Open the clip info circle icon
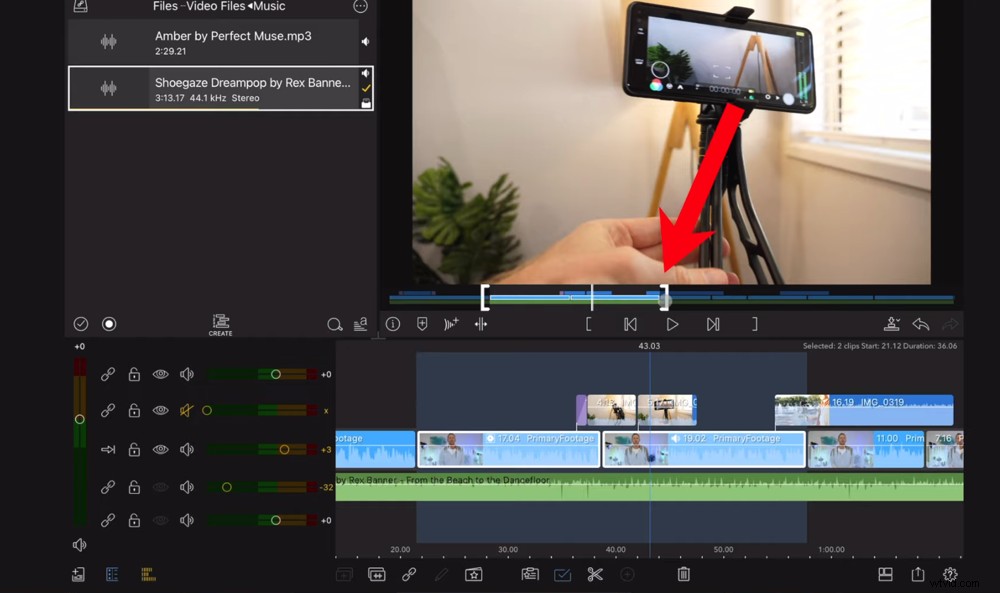 click(x=393, y=323)
